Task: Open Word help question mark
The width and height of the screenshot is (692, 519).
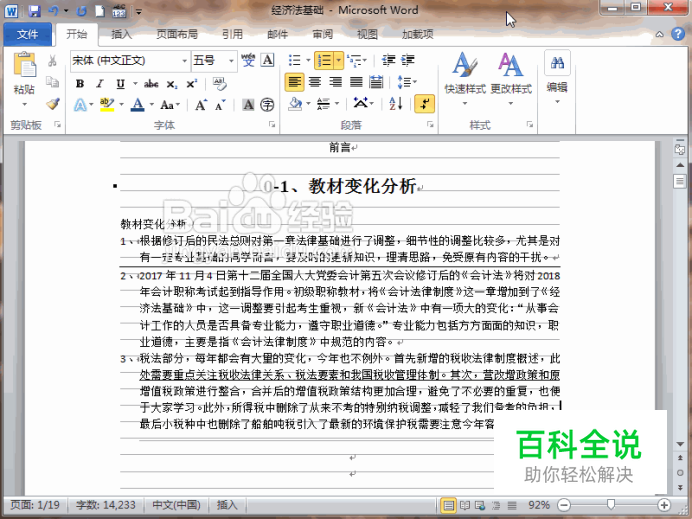Action: coord(678,34)
